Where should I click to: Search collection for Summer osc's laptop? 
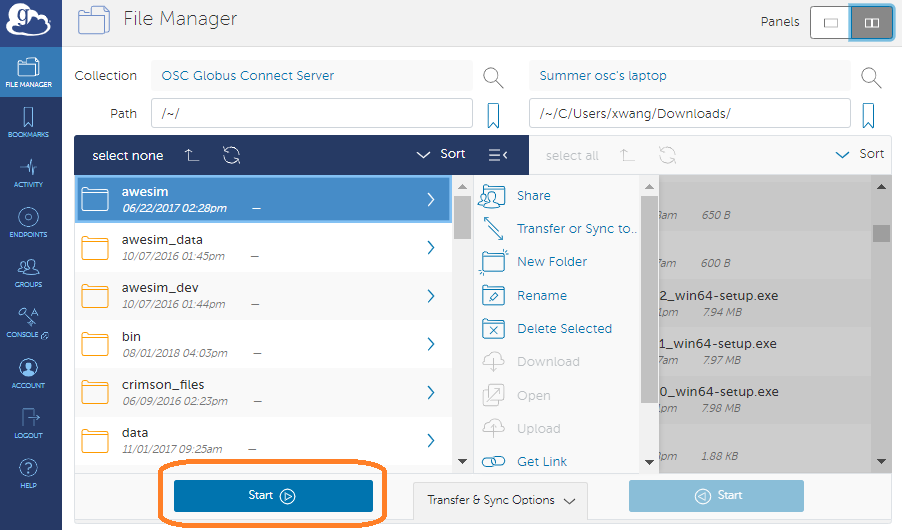pyautogui.click(x=871, y=77)
